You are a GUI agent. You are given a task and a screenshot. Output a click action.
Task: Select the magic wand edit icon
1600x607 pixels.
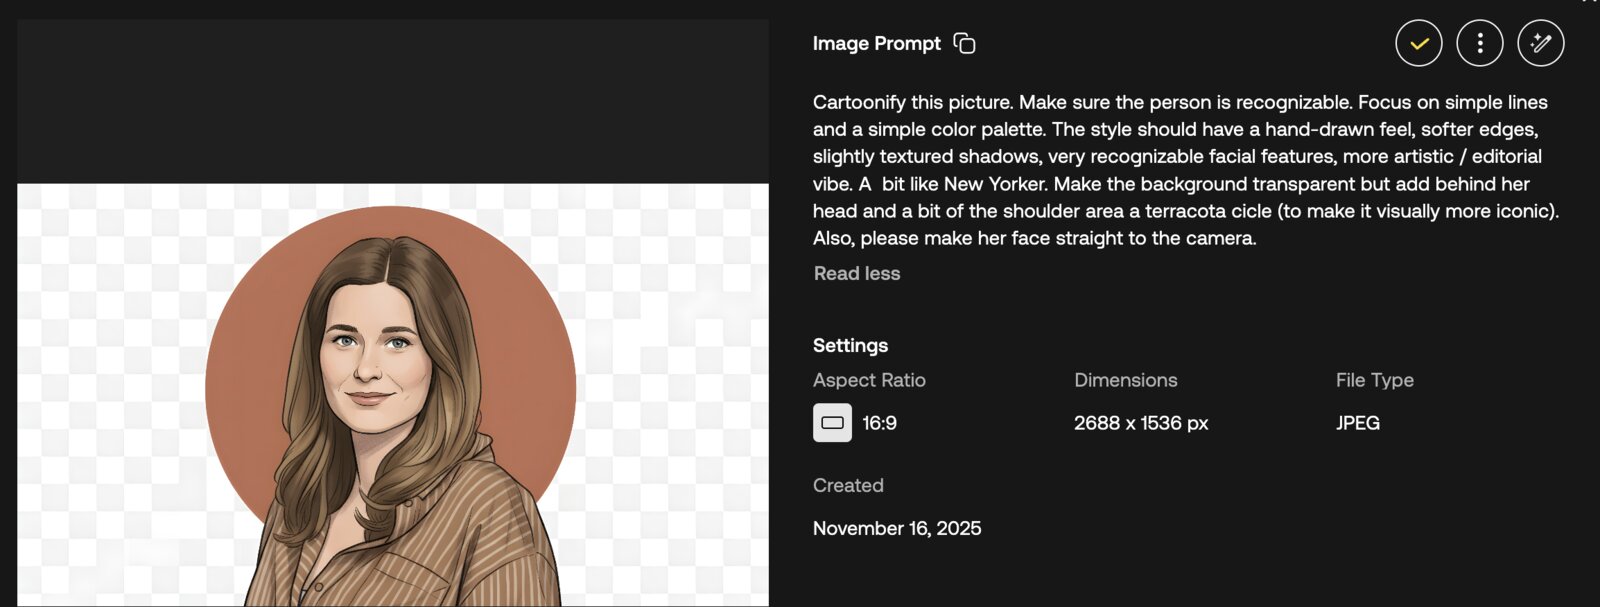click(x=1539, y=43)
